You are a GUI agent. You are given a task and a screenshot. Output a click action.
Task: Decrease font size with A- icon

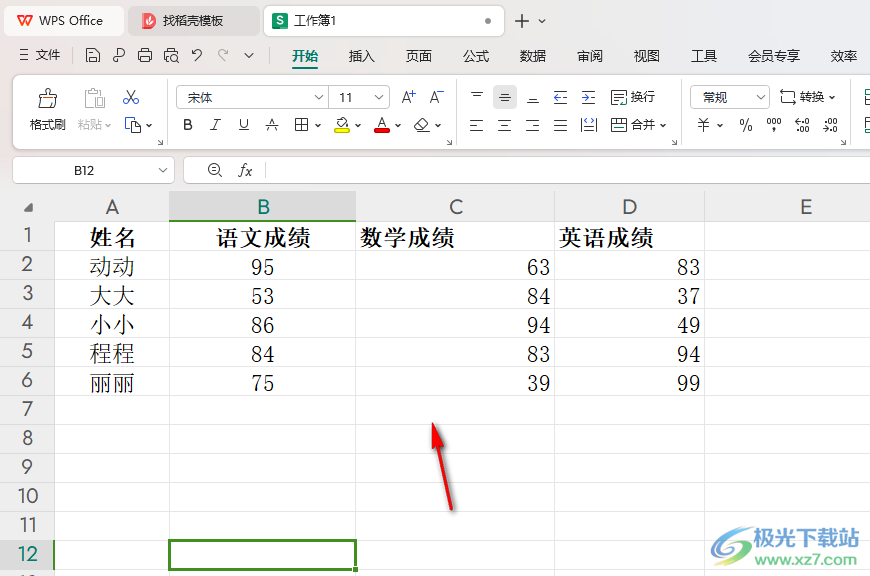437,97
